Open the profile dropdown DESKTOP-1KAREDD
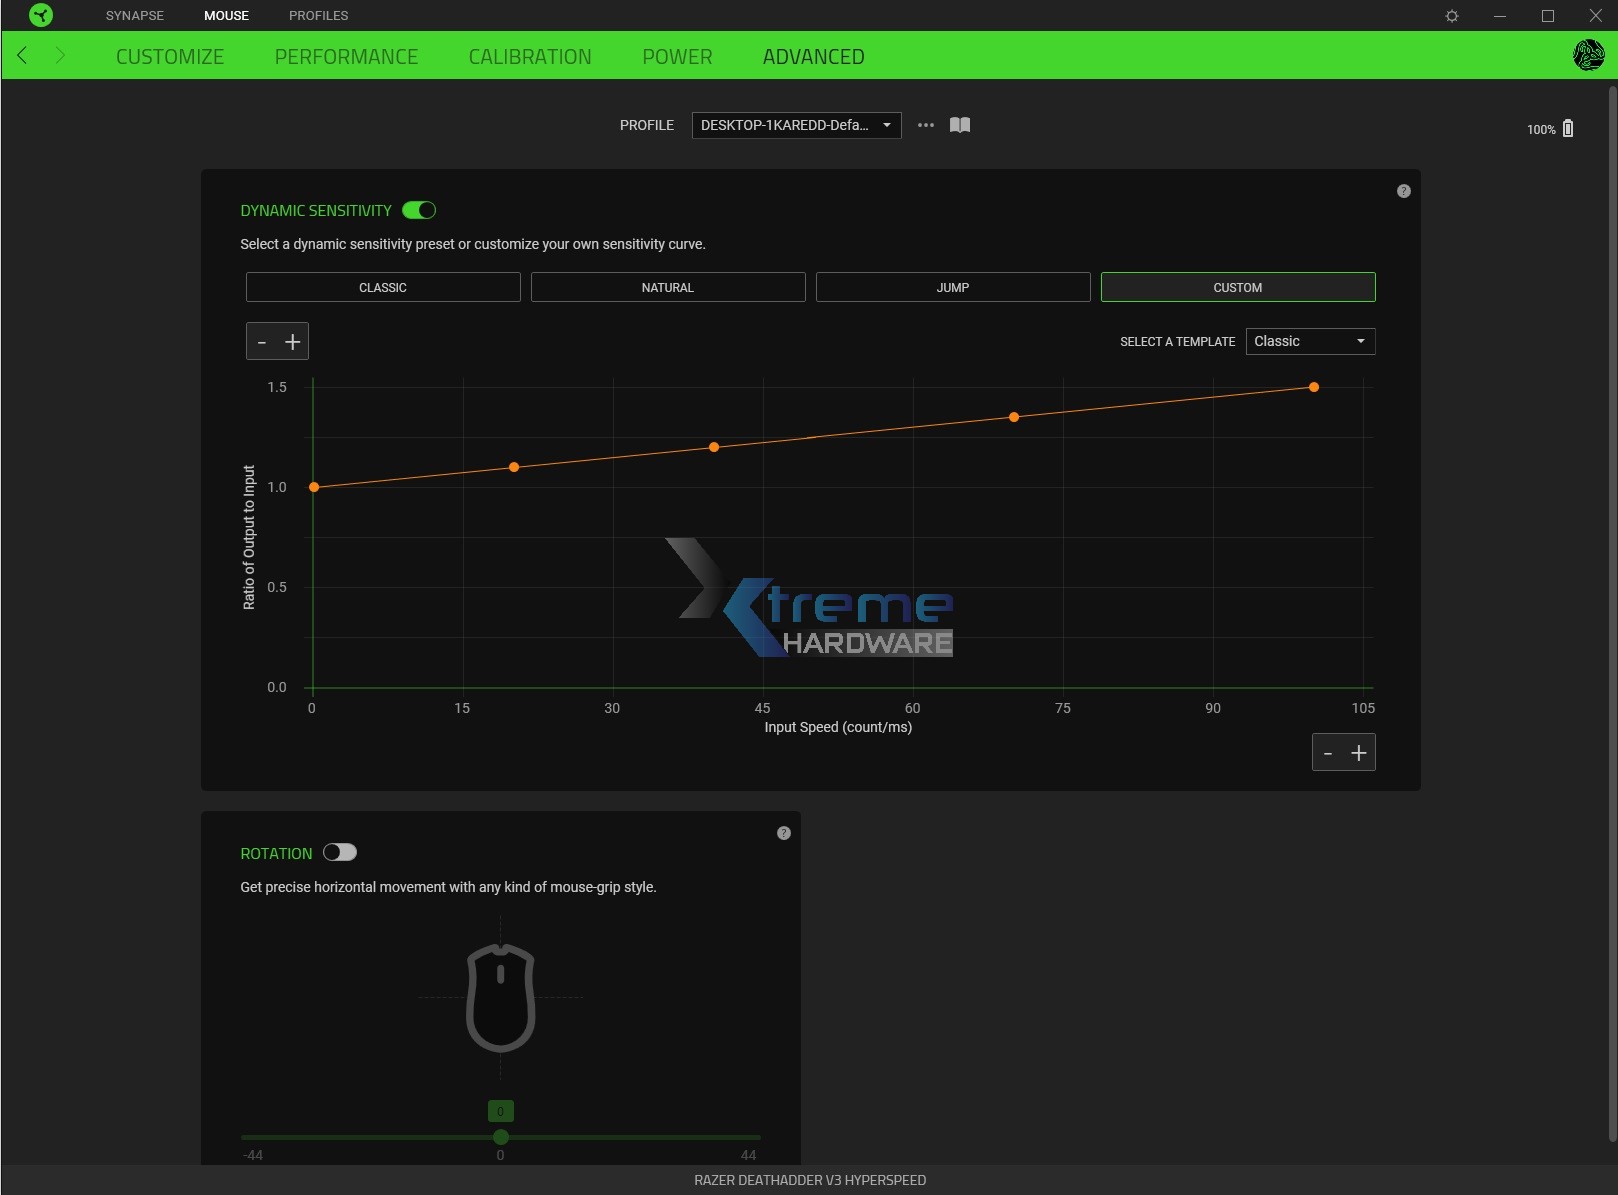This screenshot has width=1618, height=1195. (795, 125)
